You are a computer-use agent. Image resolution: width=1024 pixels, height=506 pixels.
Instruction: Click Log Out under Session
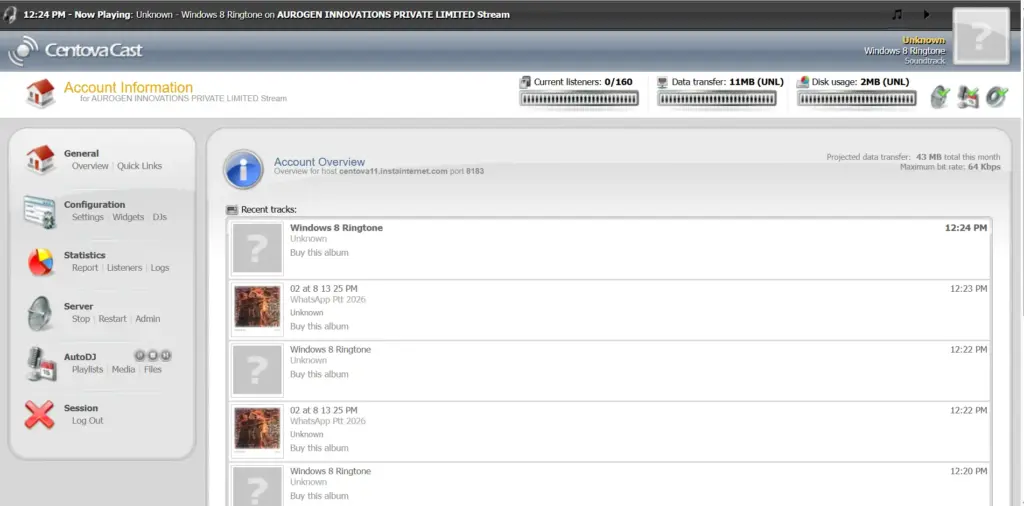pyautogui.click(x=88, y=420)
